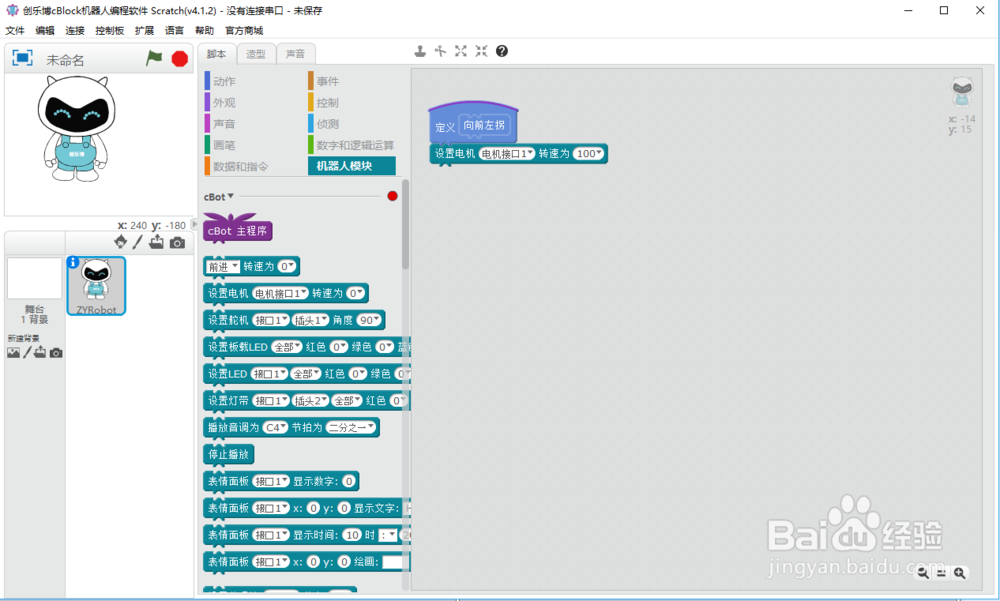Click the shrink-block arrows tool
The image size is (1000, 601).
481,50
